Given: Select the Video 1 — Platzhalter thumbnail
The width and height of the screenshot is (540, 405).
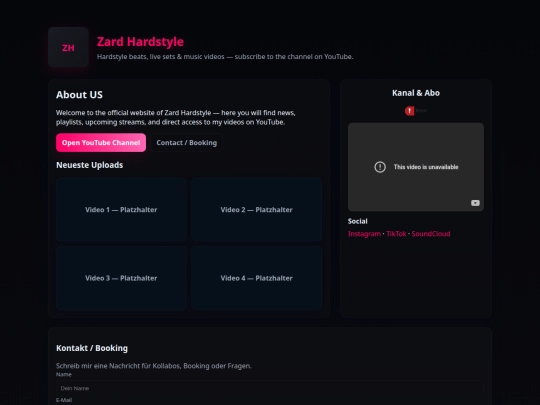Looking at the screenshot, I should 121,210.
